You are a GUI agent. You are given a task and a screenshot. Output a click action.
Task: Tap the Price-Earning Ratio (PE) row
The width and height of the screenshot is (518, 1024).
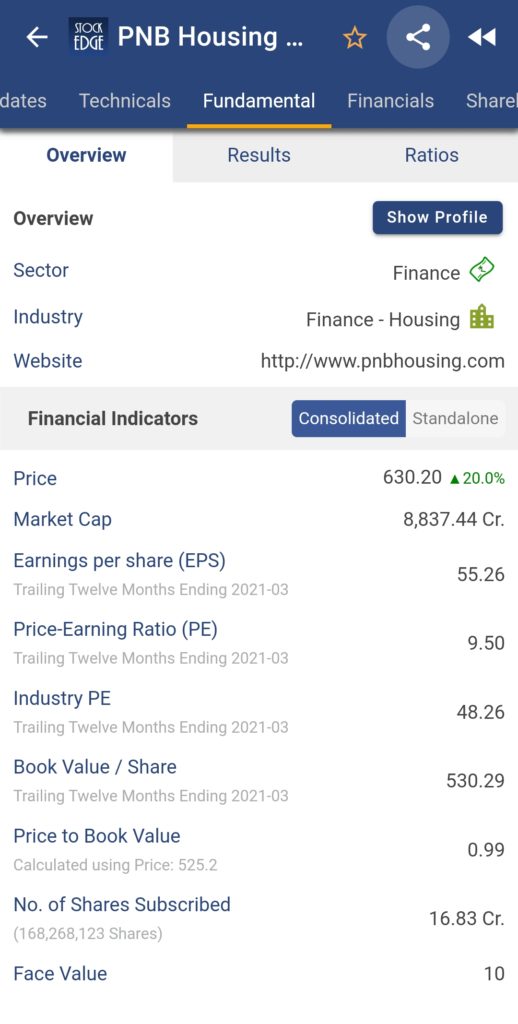point(259,643)
